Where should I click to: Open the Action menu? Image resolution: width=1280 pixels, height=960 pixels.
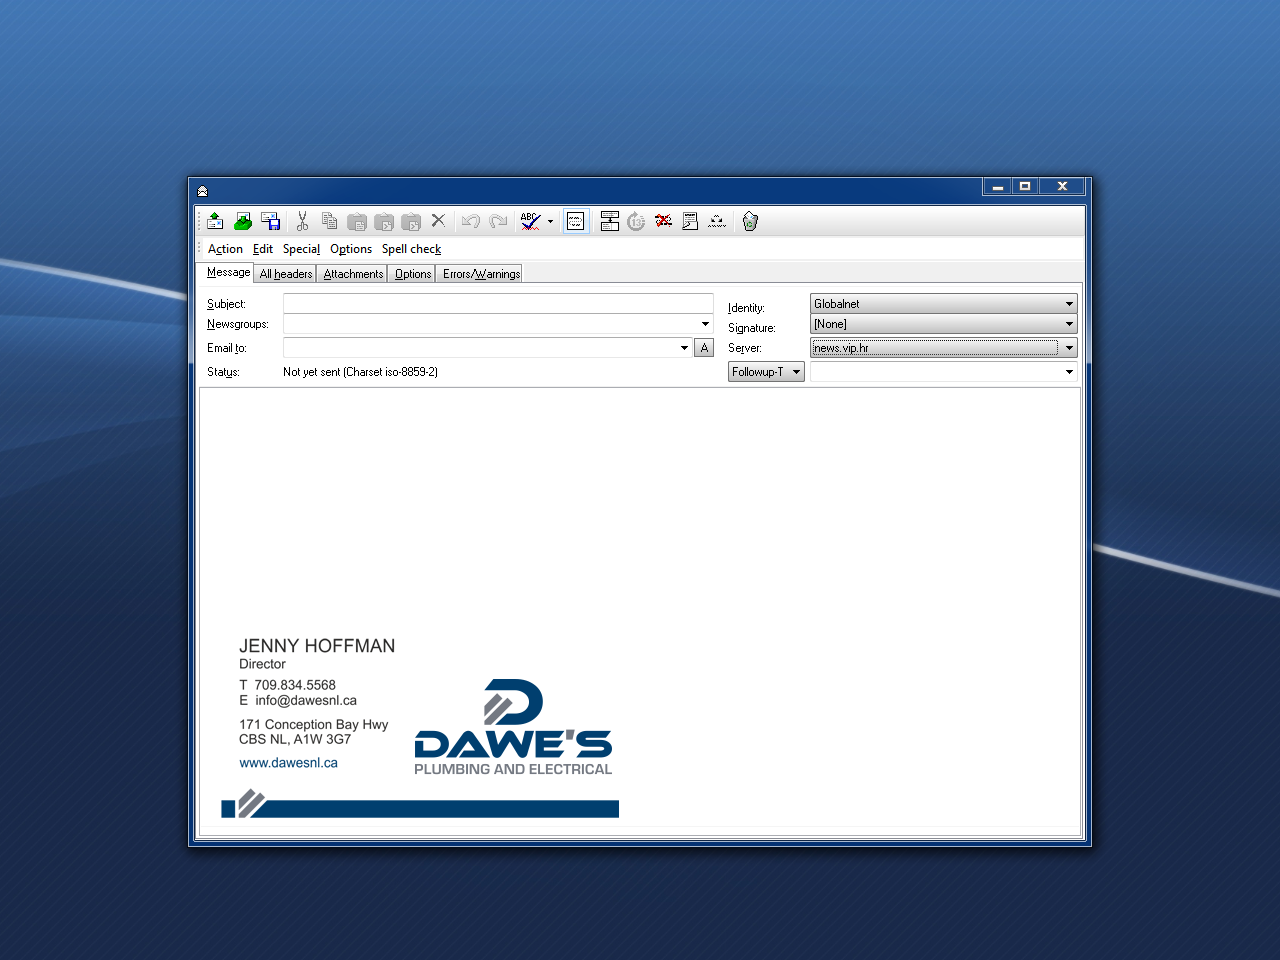click(225, 249)
